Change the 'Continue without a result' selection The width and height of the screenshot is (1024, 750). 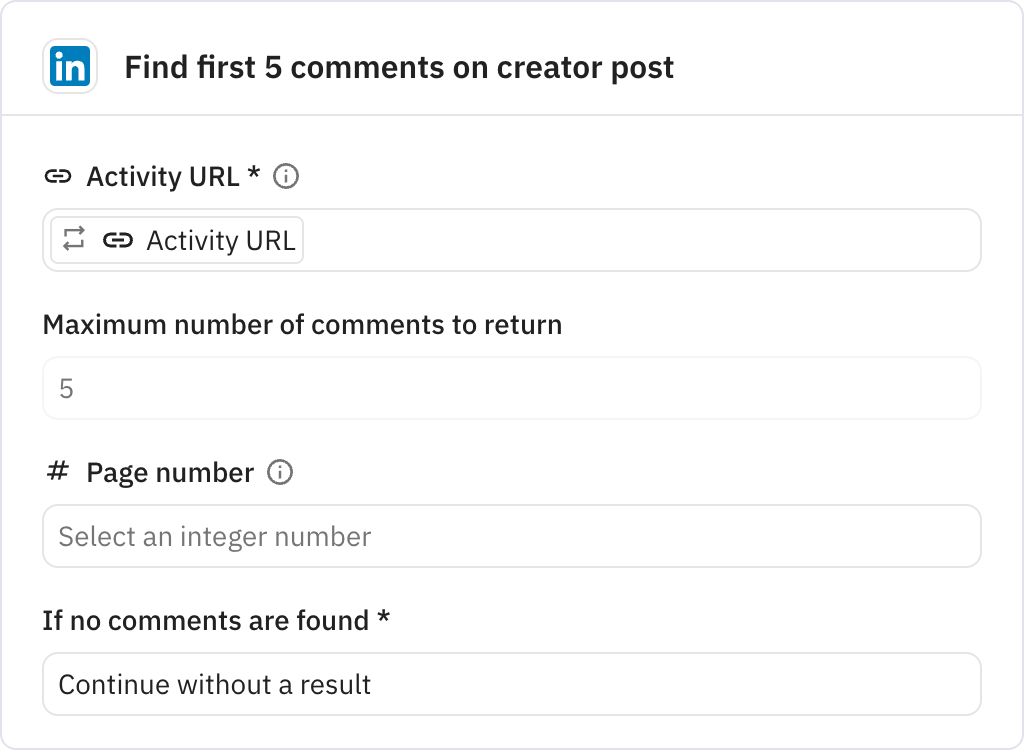point(512,684)
